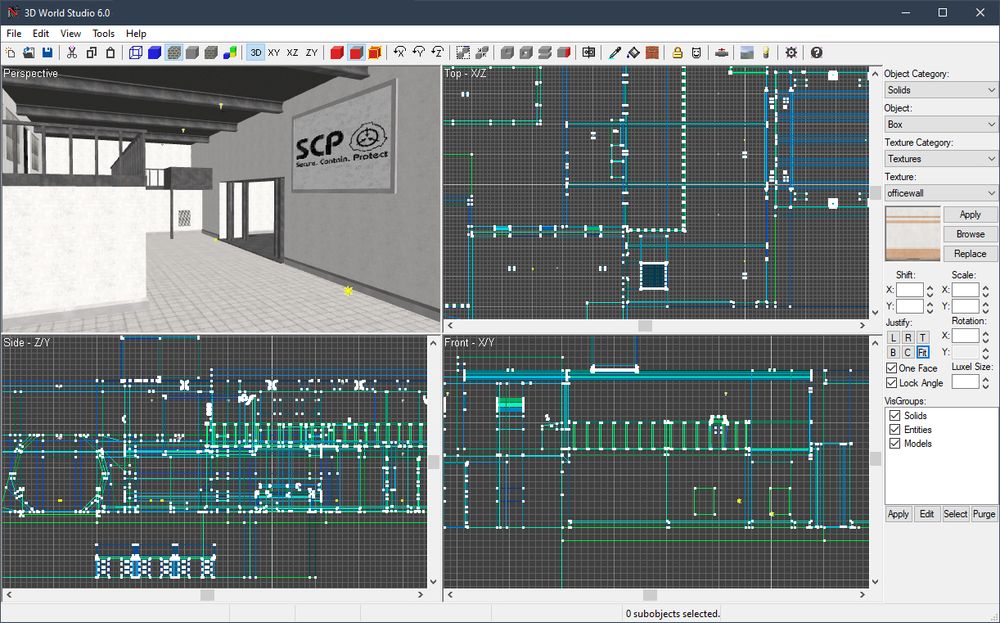Screen dimensions: 1000x623
Task: Click the Save floppy disk icon
Action: tap(47, 52)
